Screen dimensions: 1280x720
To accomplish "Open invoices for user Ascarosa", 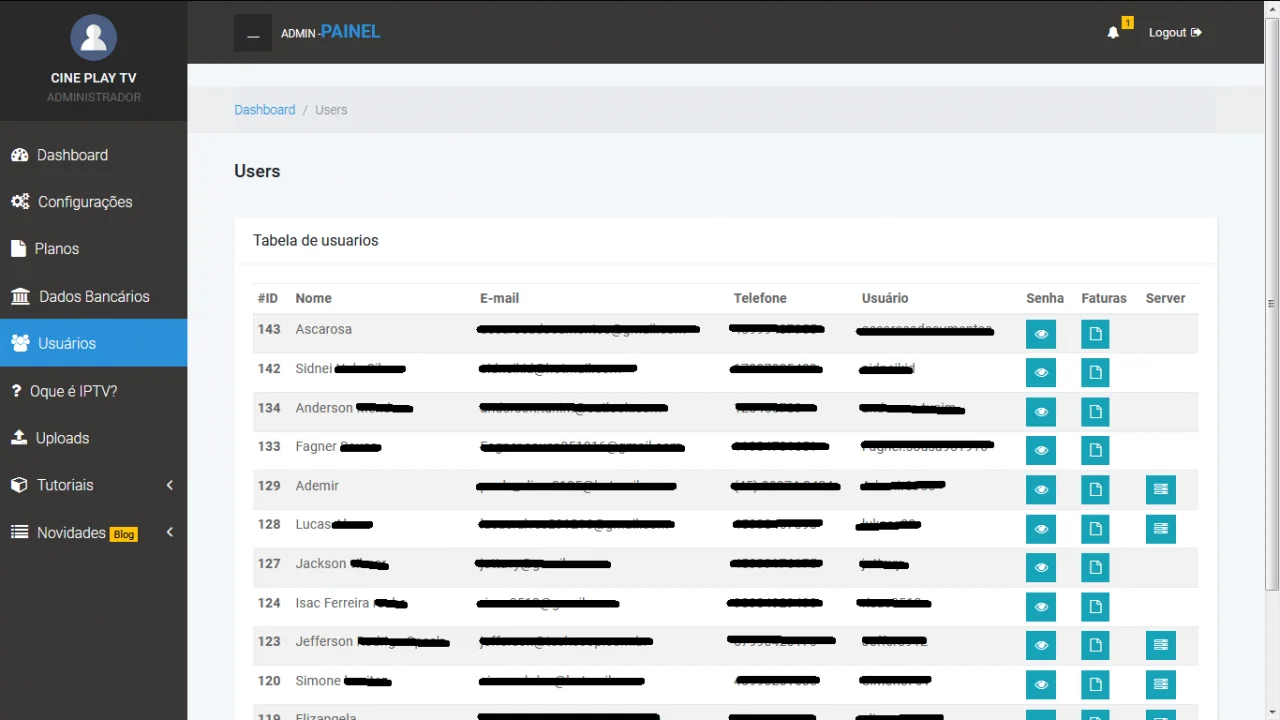I will point(1095,334).
